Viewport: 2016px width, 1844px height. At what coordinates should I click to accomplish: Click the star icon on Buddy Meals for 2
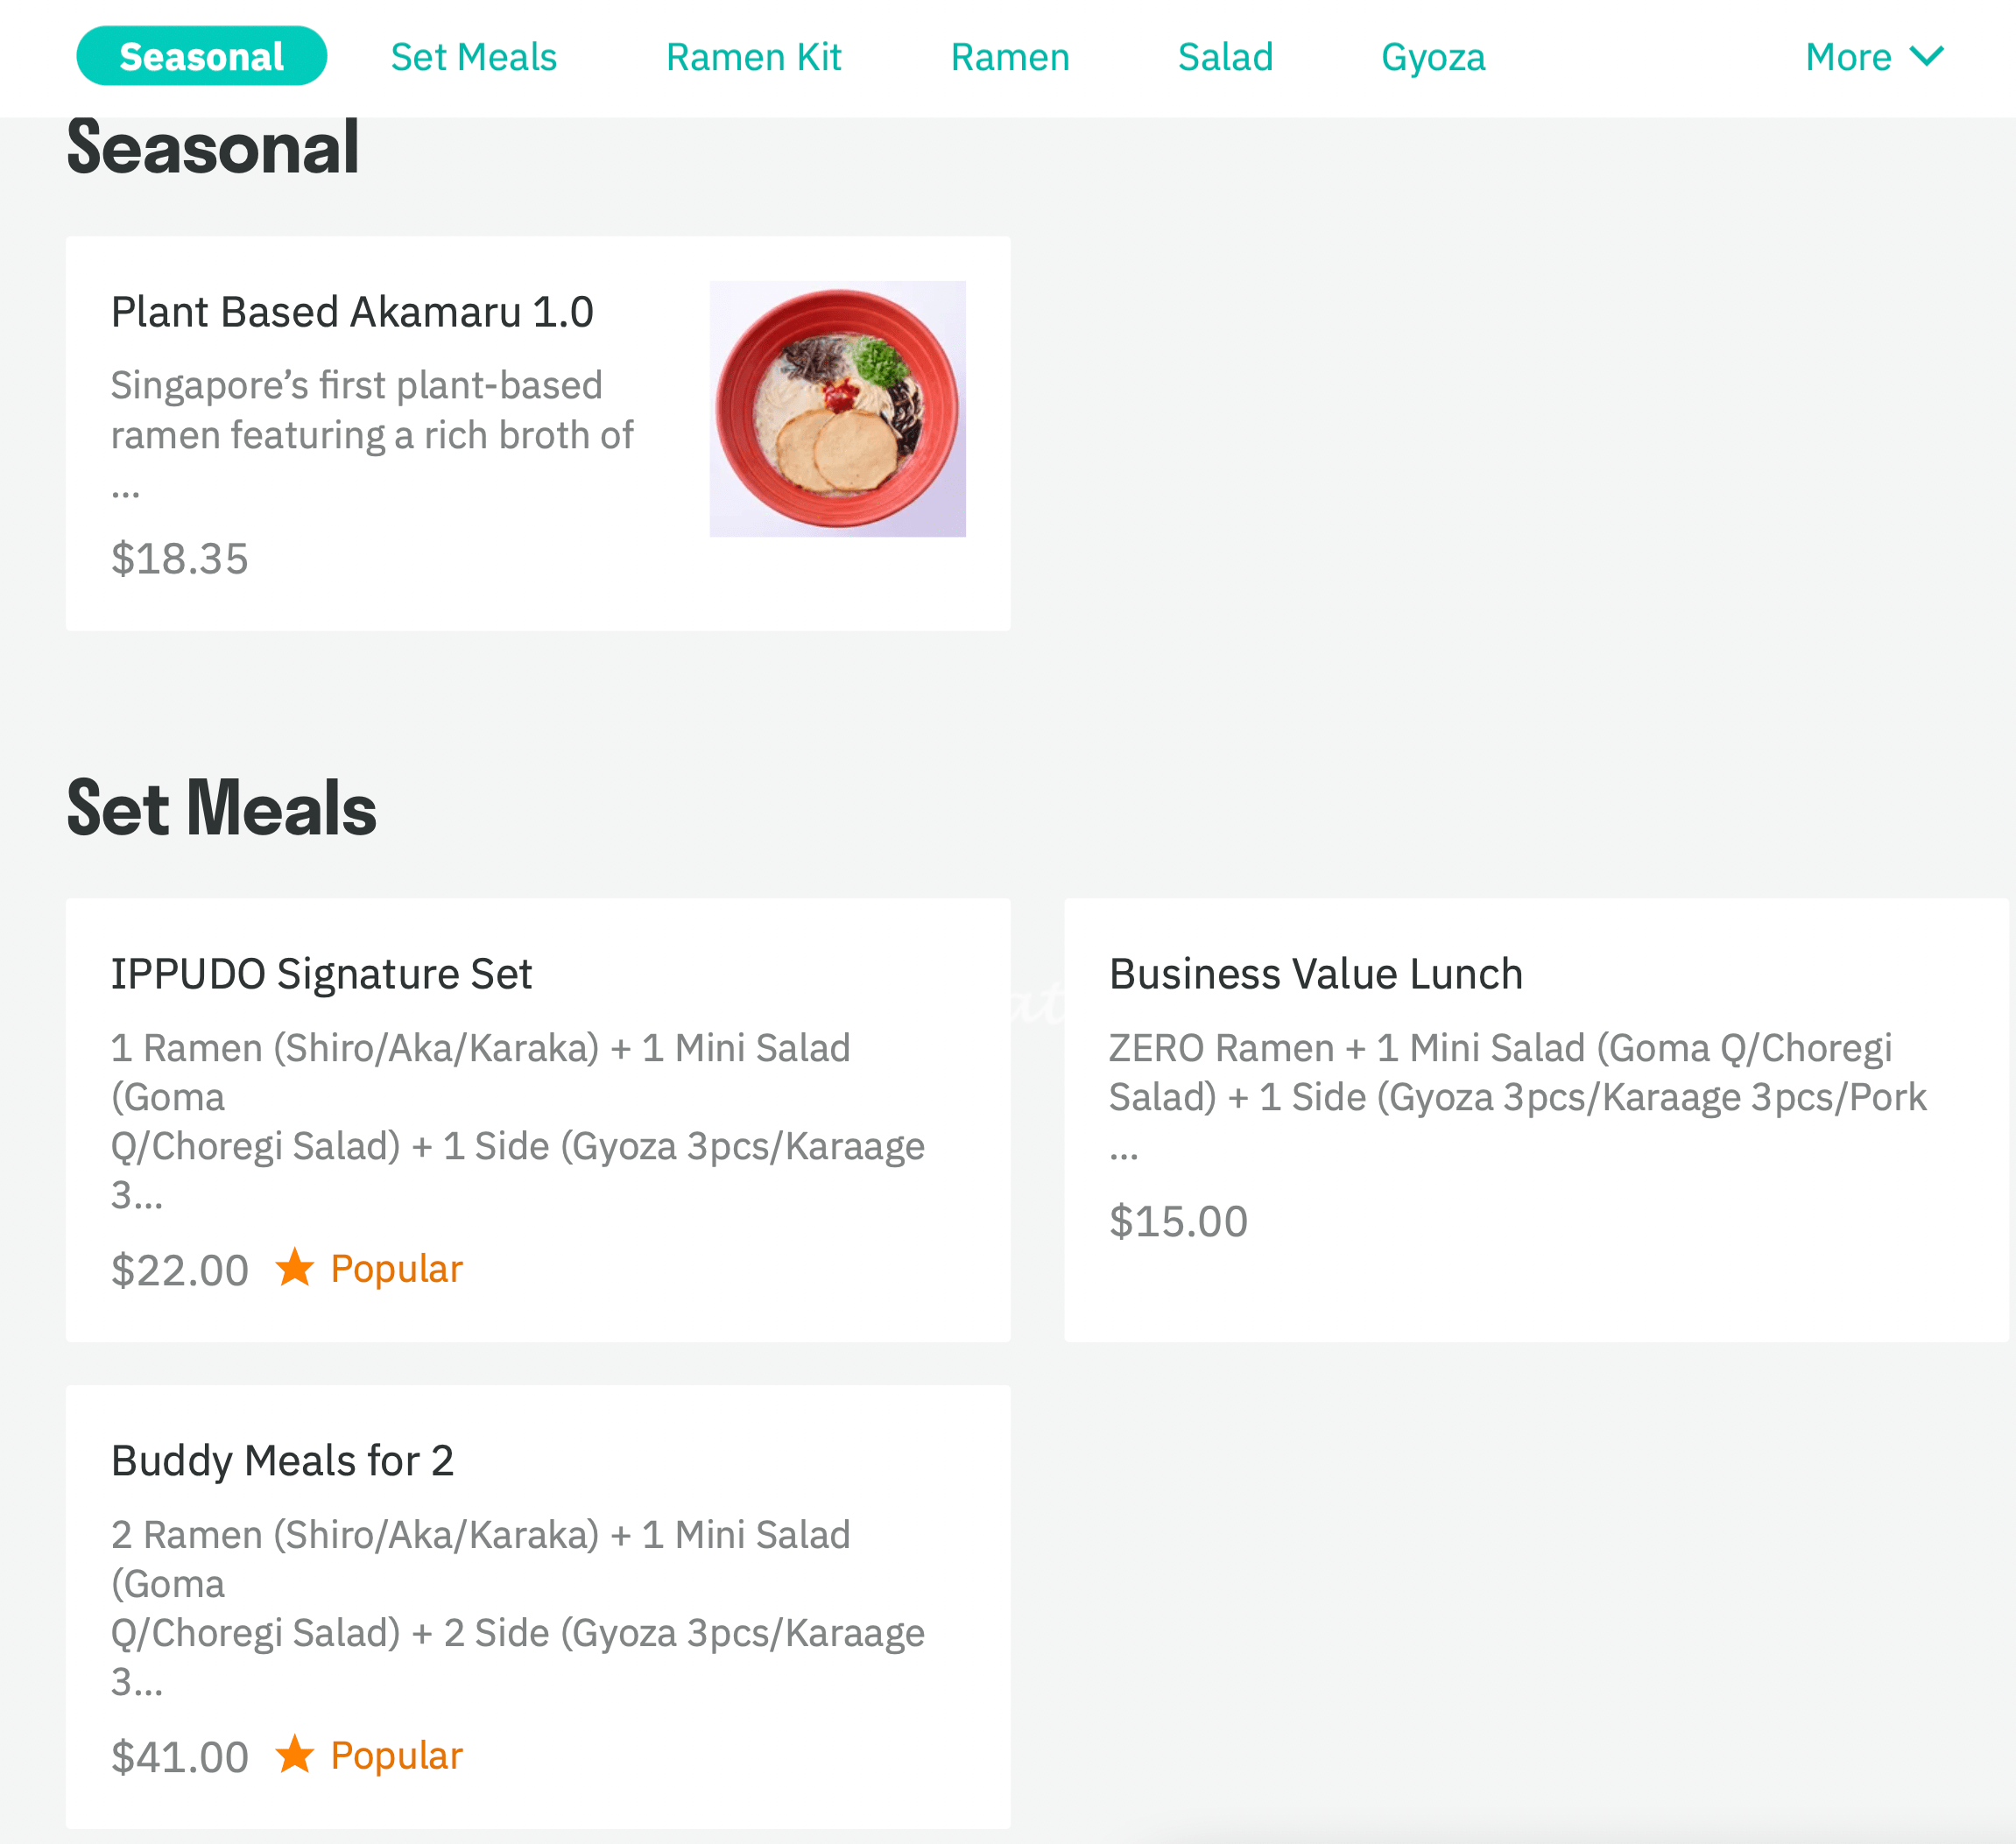(295, 1754)
